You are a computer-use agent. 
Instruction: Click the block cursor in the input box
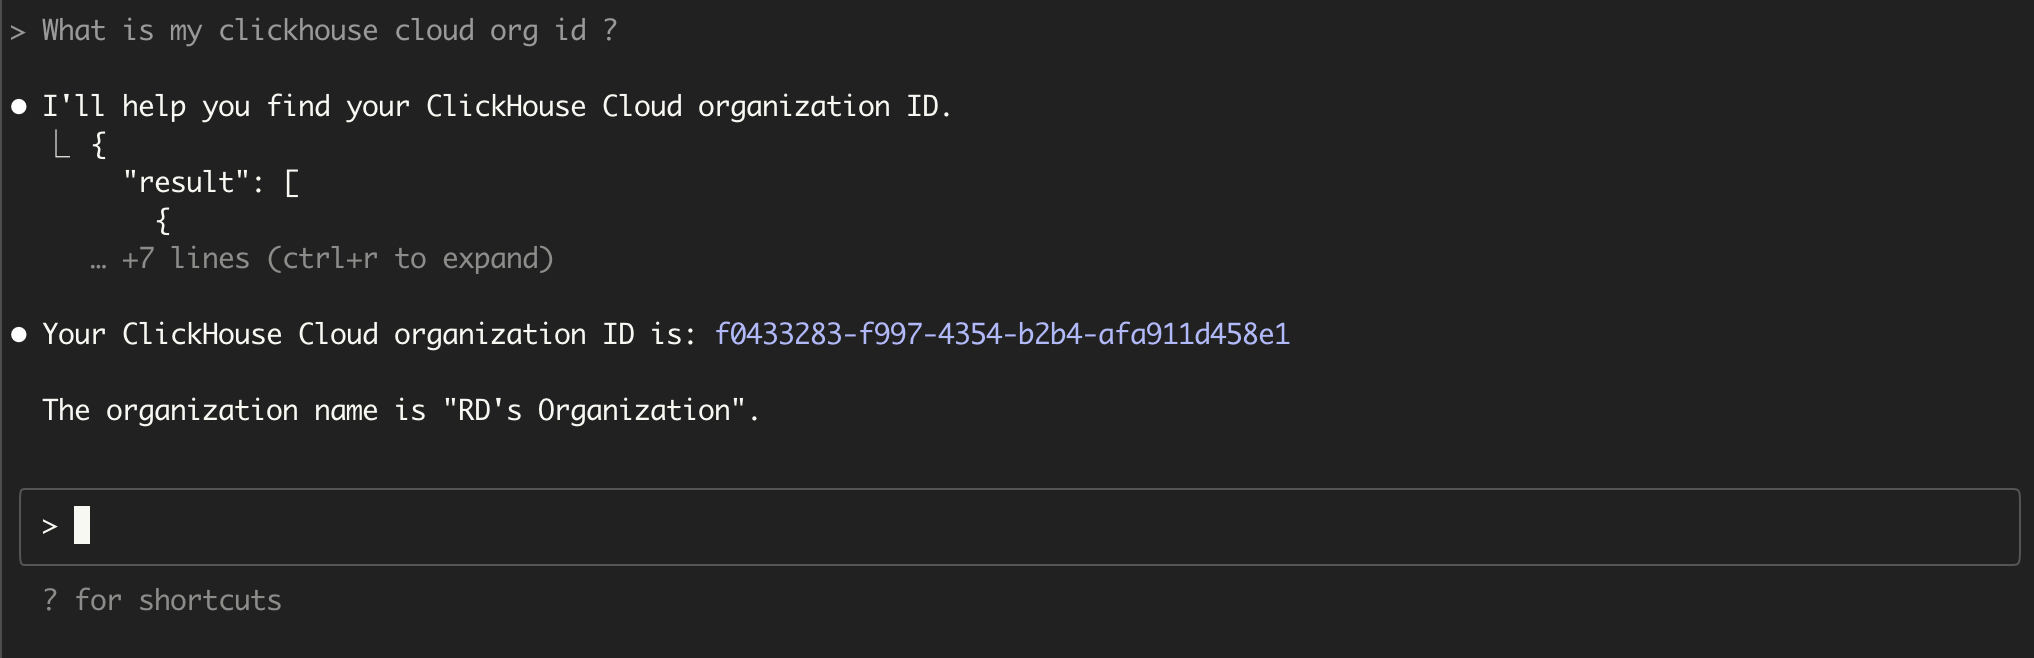coord(82,526)
